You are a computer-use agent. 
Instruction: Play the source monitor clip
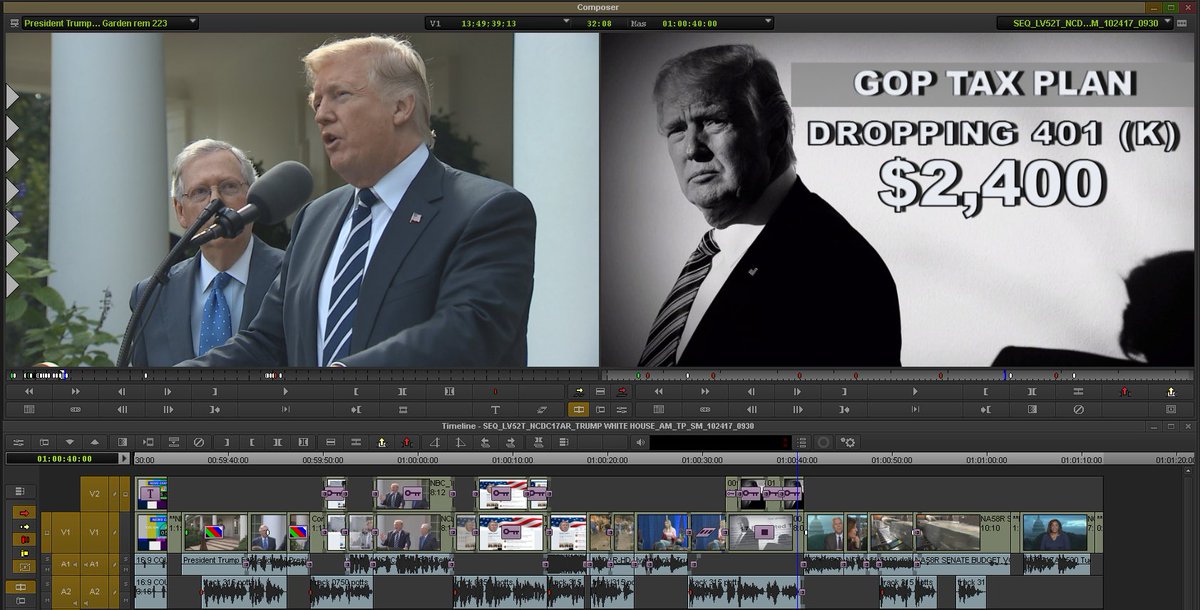pos(285,391)
